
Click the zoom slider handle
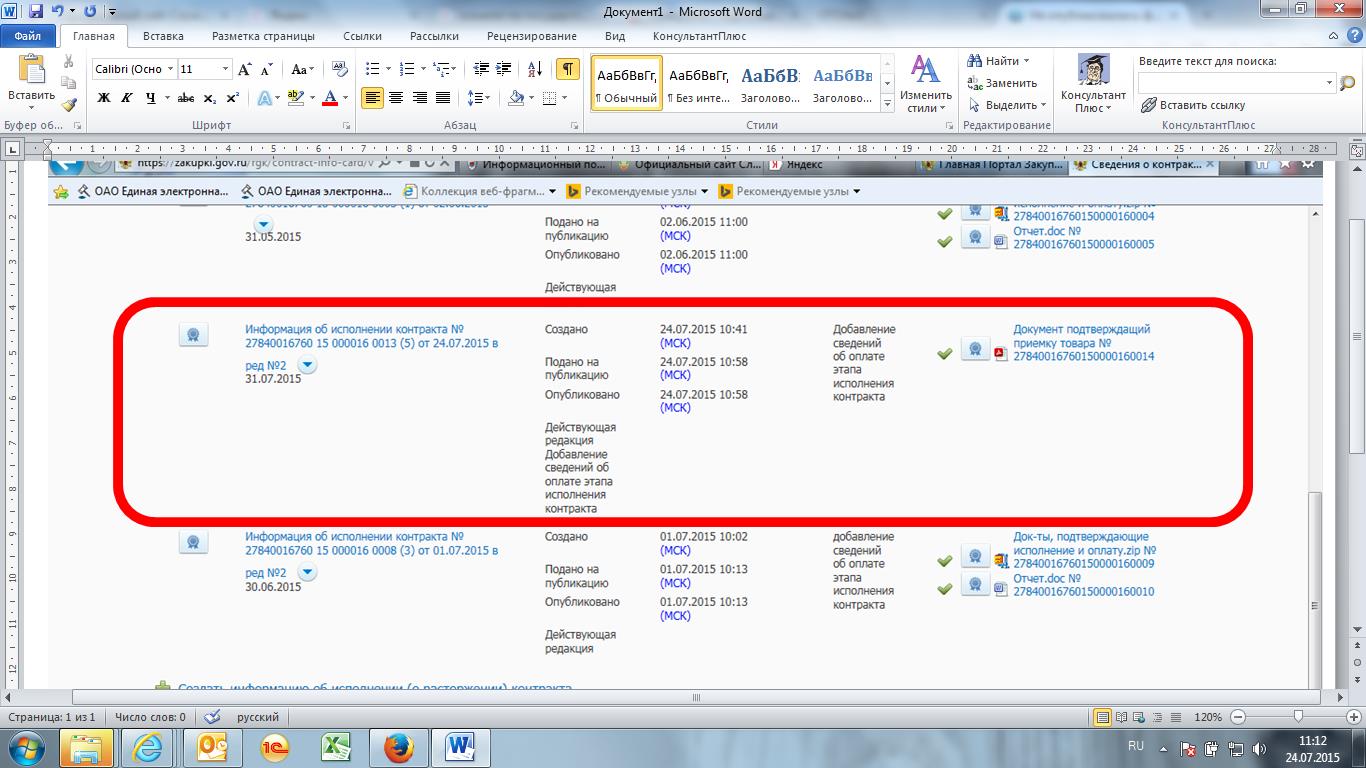click(x=1298, y=717)
